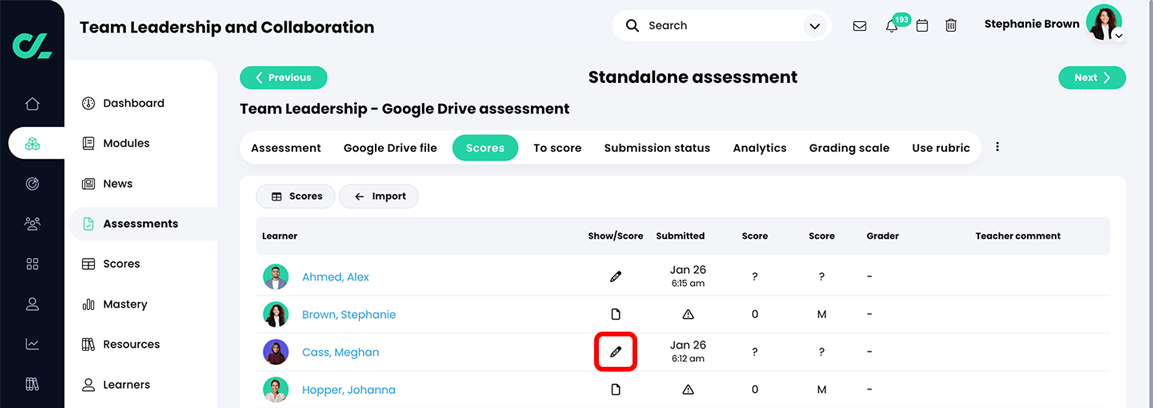Click the document icon for Brown, Stephanie
This screenshot has height=408, width=1153.
[615, 315]
